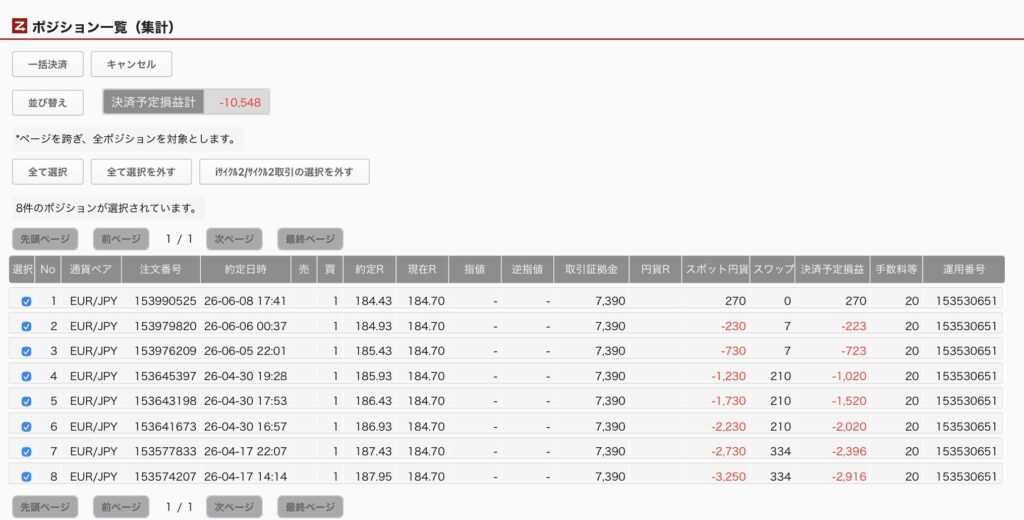Toggle checkbox for position No 4
This screenshot has height=520, width=1024.
[26, 376]
